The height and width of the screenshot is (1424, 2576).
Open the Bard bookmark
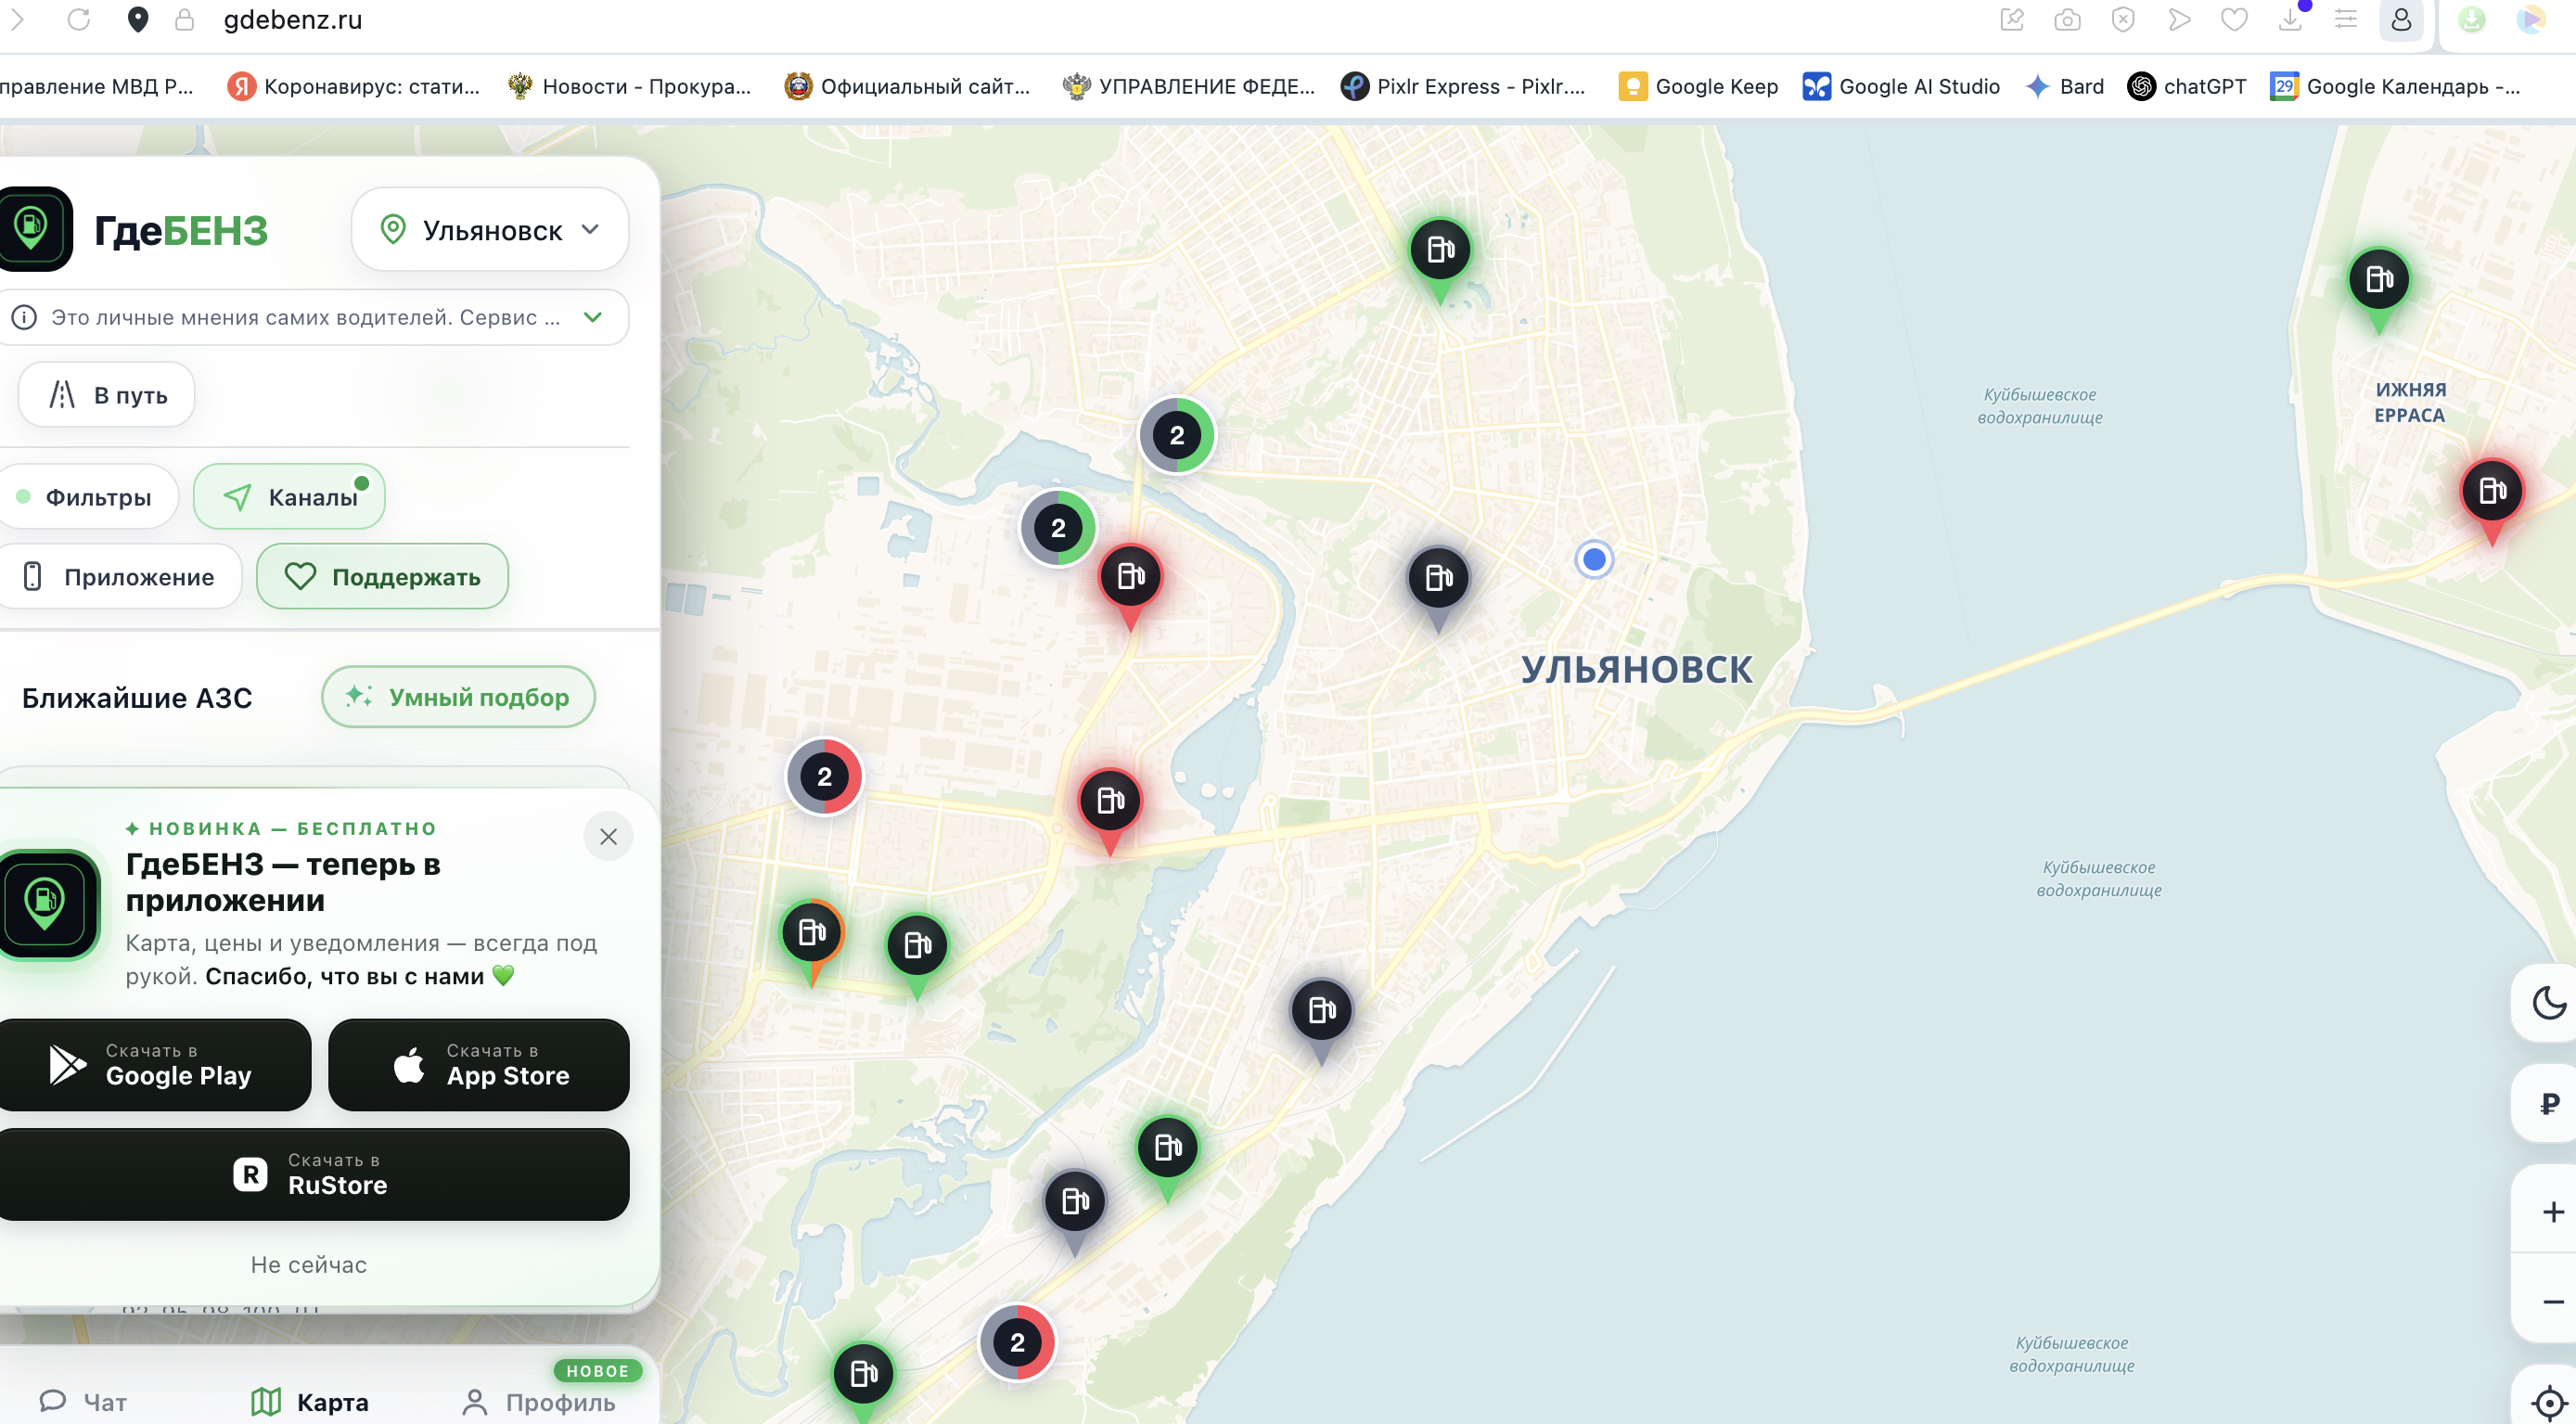[x=2064, y=86]
